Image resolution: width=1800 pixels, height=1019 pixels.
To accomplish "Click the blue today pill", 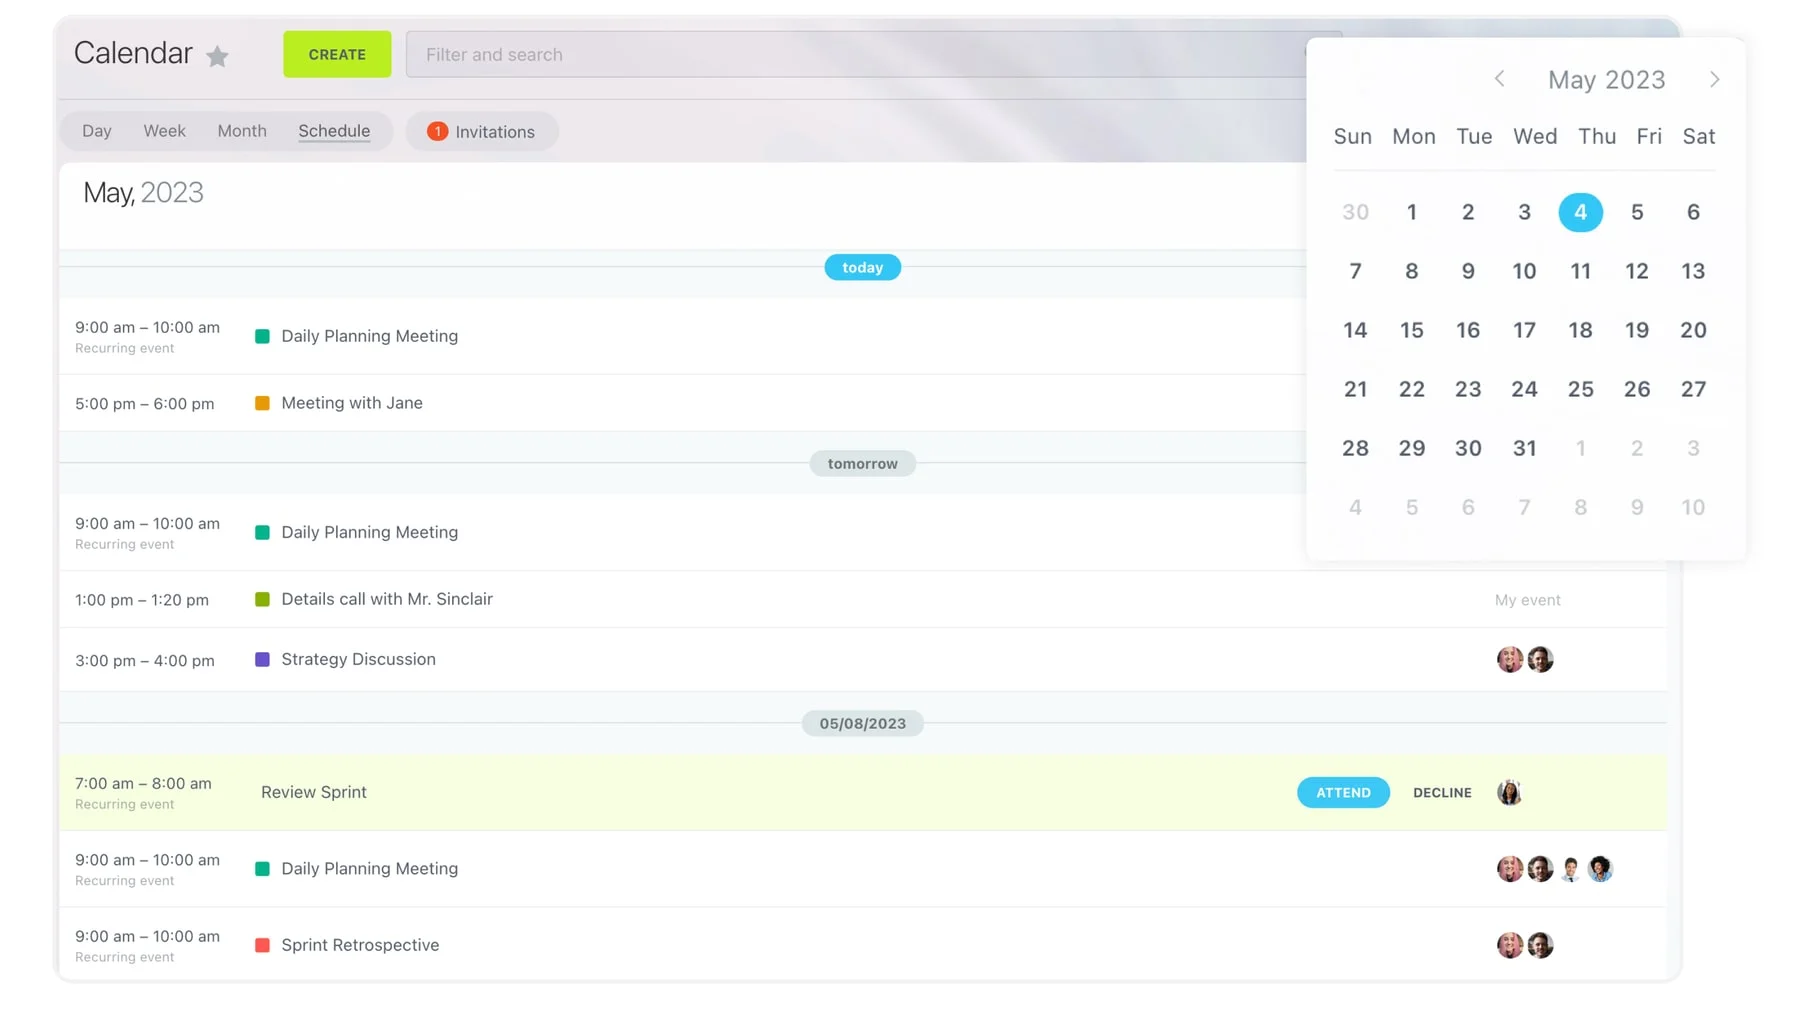I will (862, 267).
